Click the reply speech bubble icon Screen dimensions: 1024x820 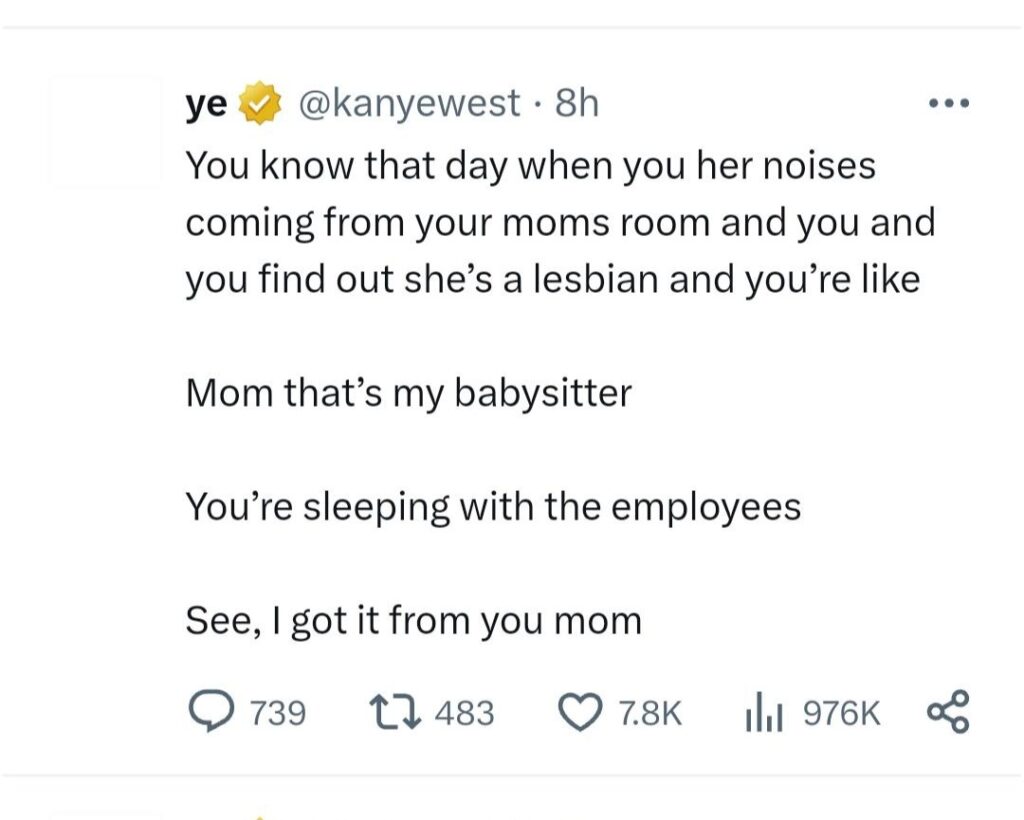click(208, 712)
